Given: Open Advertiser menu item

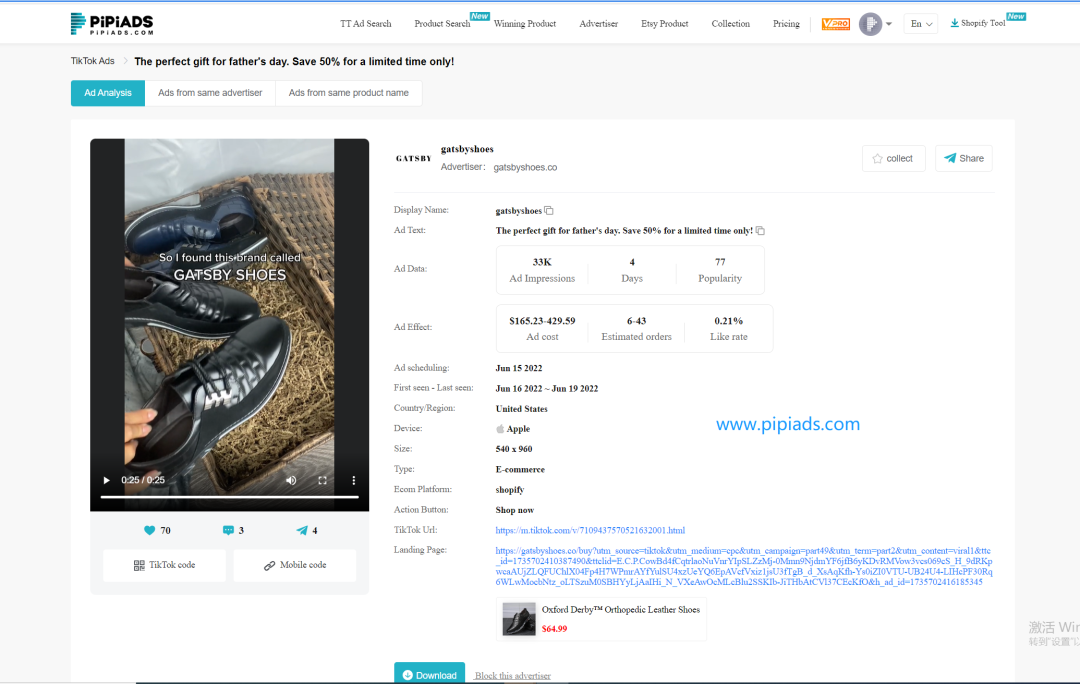Looking at the screenshot, I should [x=599, y=23].
